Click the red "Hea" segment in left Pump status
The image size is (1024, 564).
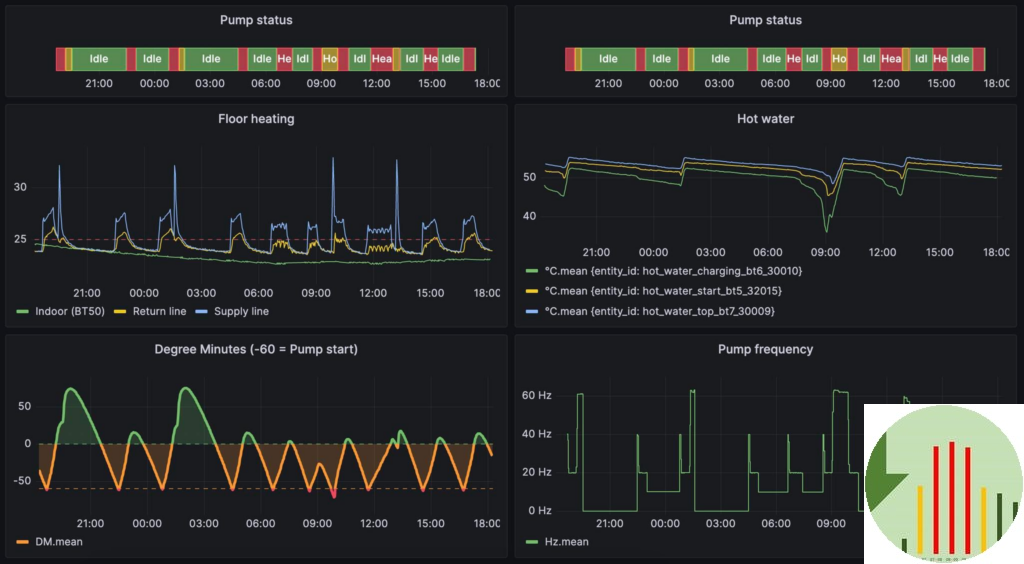pyautogui.click(x=381, y=59)
